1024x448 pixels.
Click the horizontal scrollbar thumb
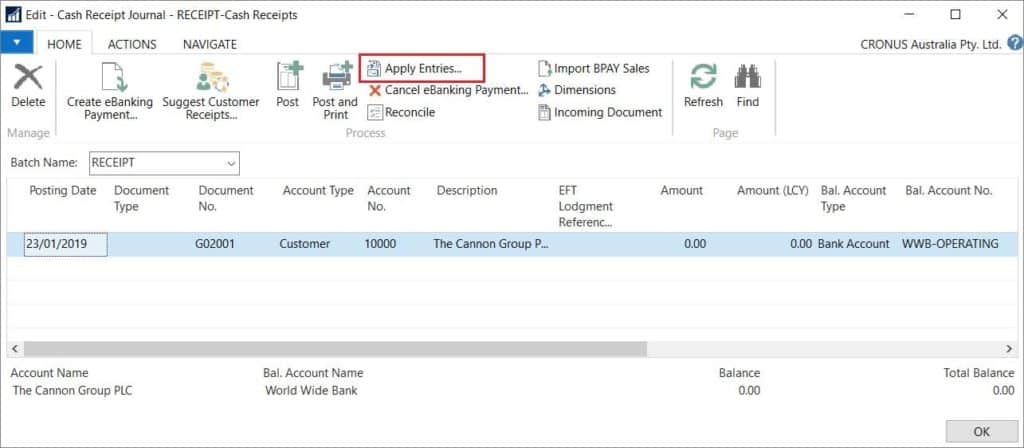point(336,349)
